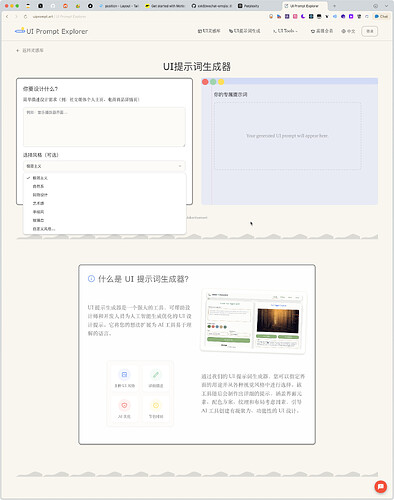Viewport: 394px width, 500px height.
Task: Click the design description textarea
Action: (104, 127)
